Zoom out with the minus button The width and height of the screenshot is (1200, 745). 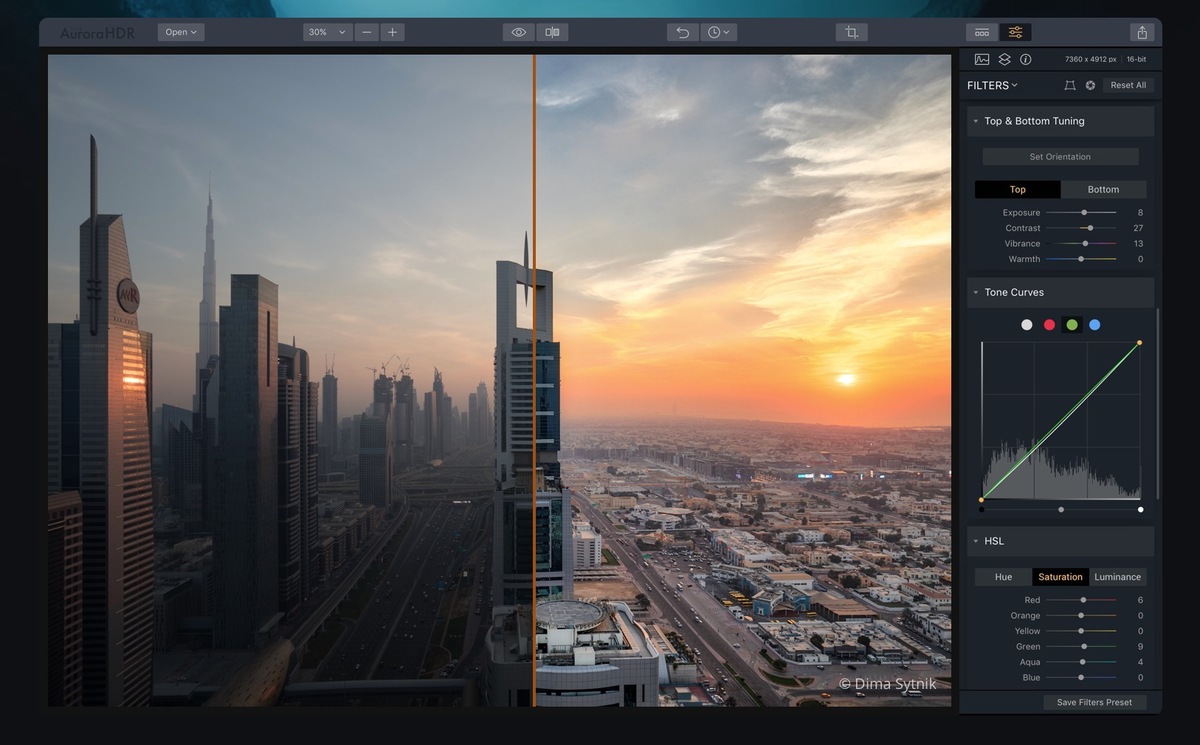click(x=366, y=32)
